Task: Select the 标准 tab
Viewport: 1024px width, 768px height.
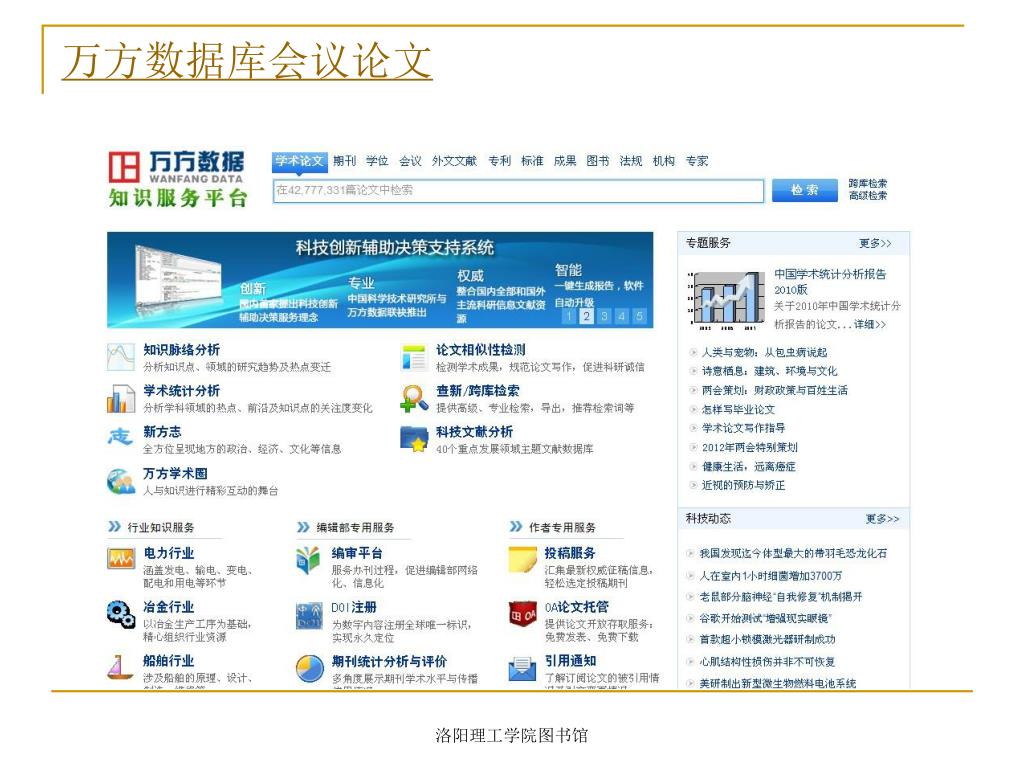Action: [532, 161]
